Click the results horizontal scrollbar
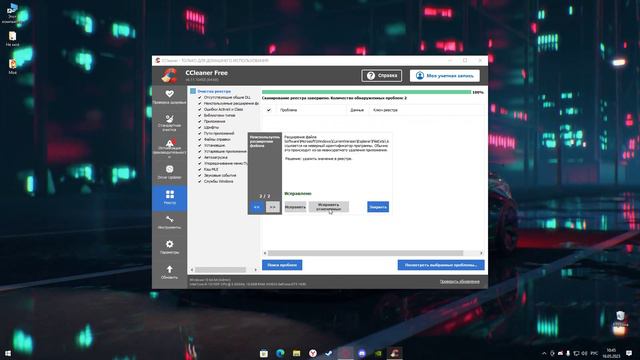 click(x=365, y=253)
